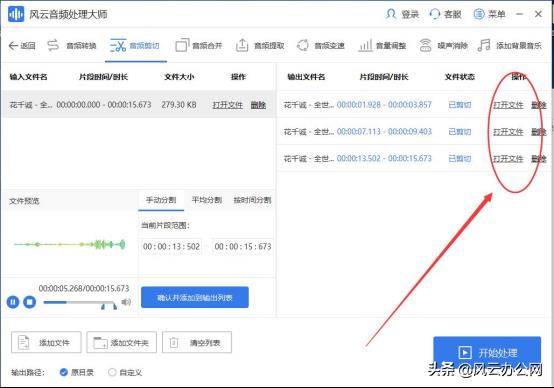
Task: Select the 平均分割 tab
Action: [x=207, y=200]
